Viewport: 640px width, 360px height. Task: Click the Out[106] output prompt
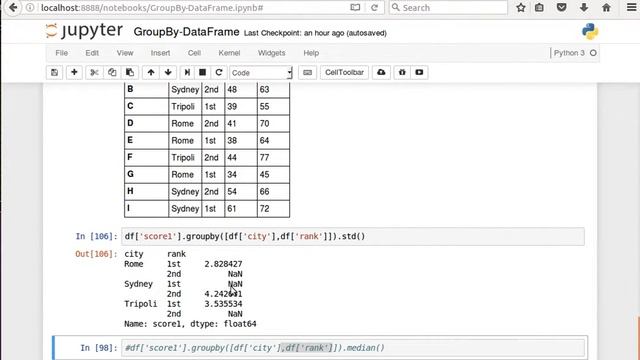pos(96,254)
